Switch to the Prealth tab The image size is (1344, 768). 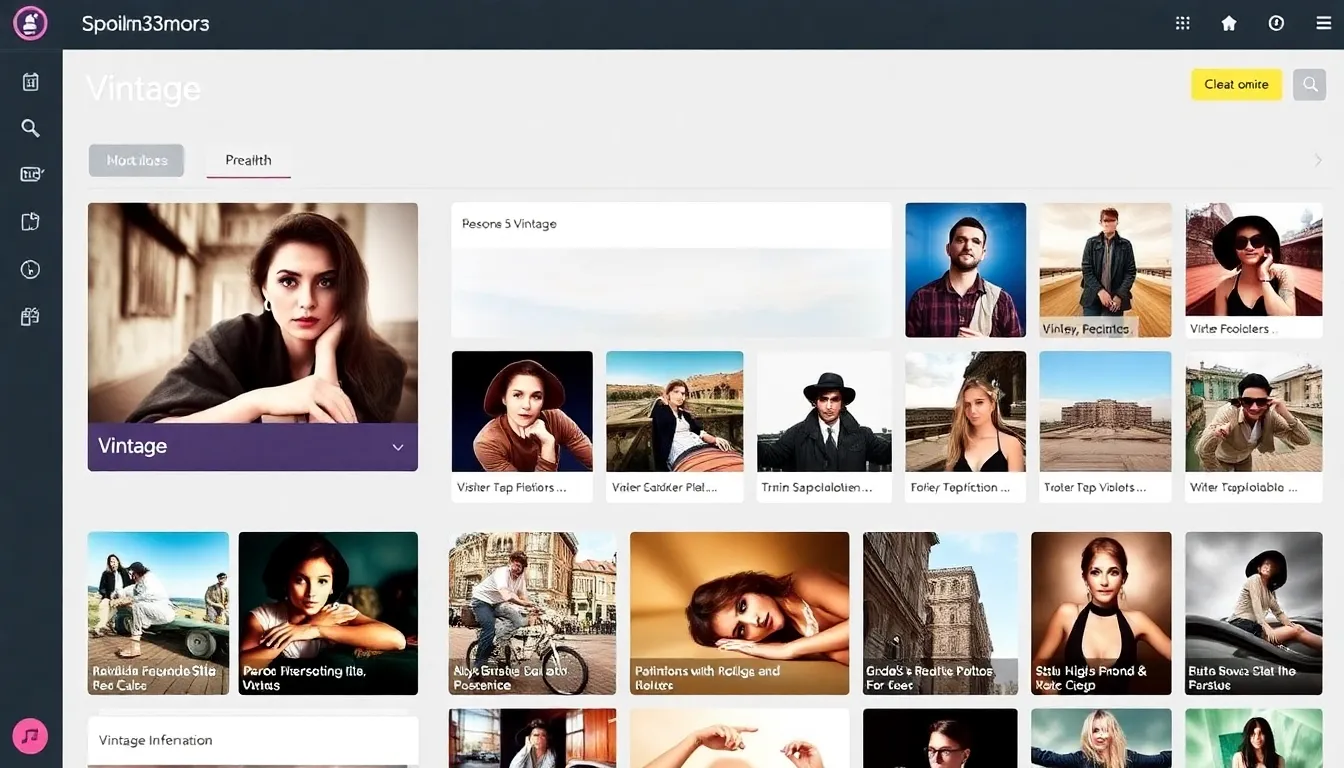tap(248, 160)
